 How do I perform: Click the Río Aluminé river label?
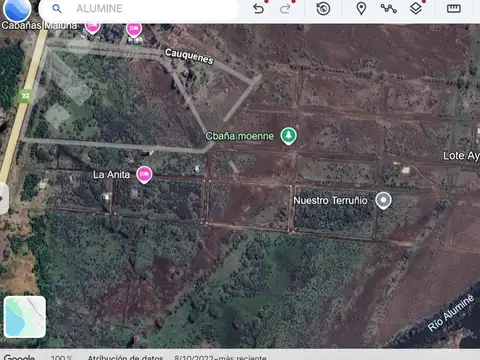(x=451, y=313)
